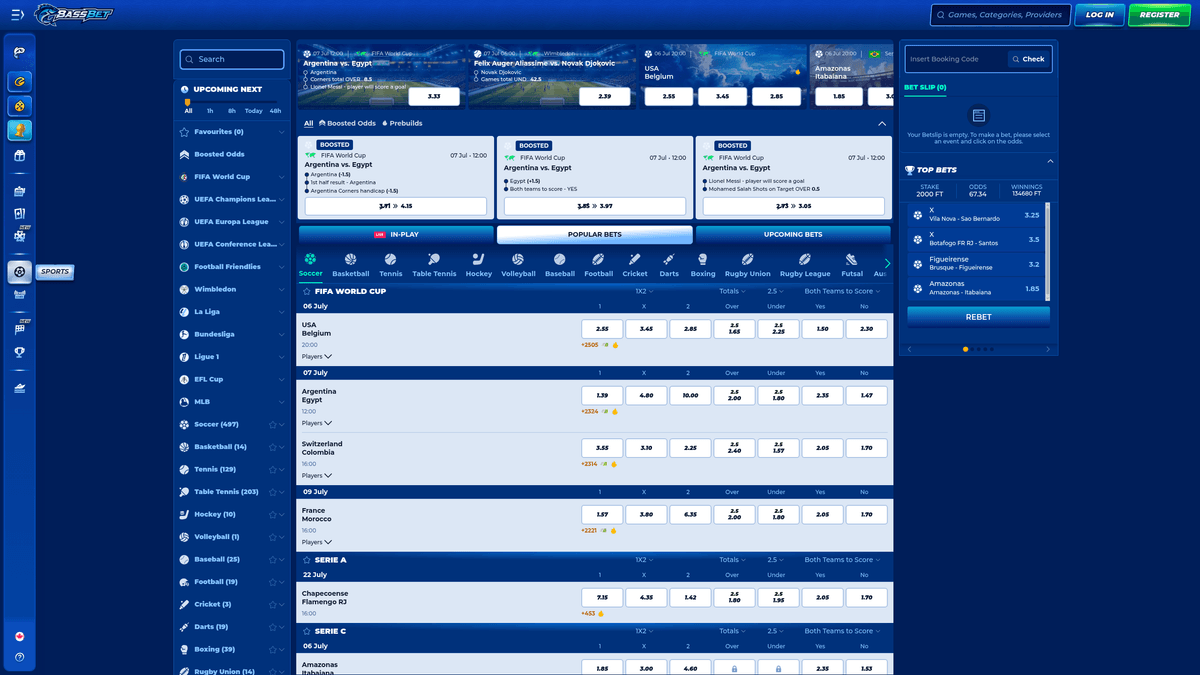Collapse the Top Bets panel with its chevron

tap(1050, 161)
